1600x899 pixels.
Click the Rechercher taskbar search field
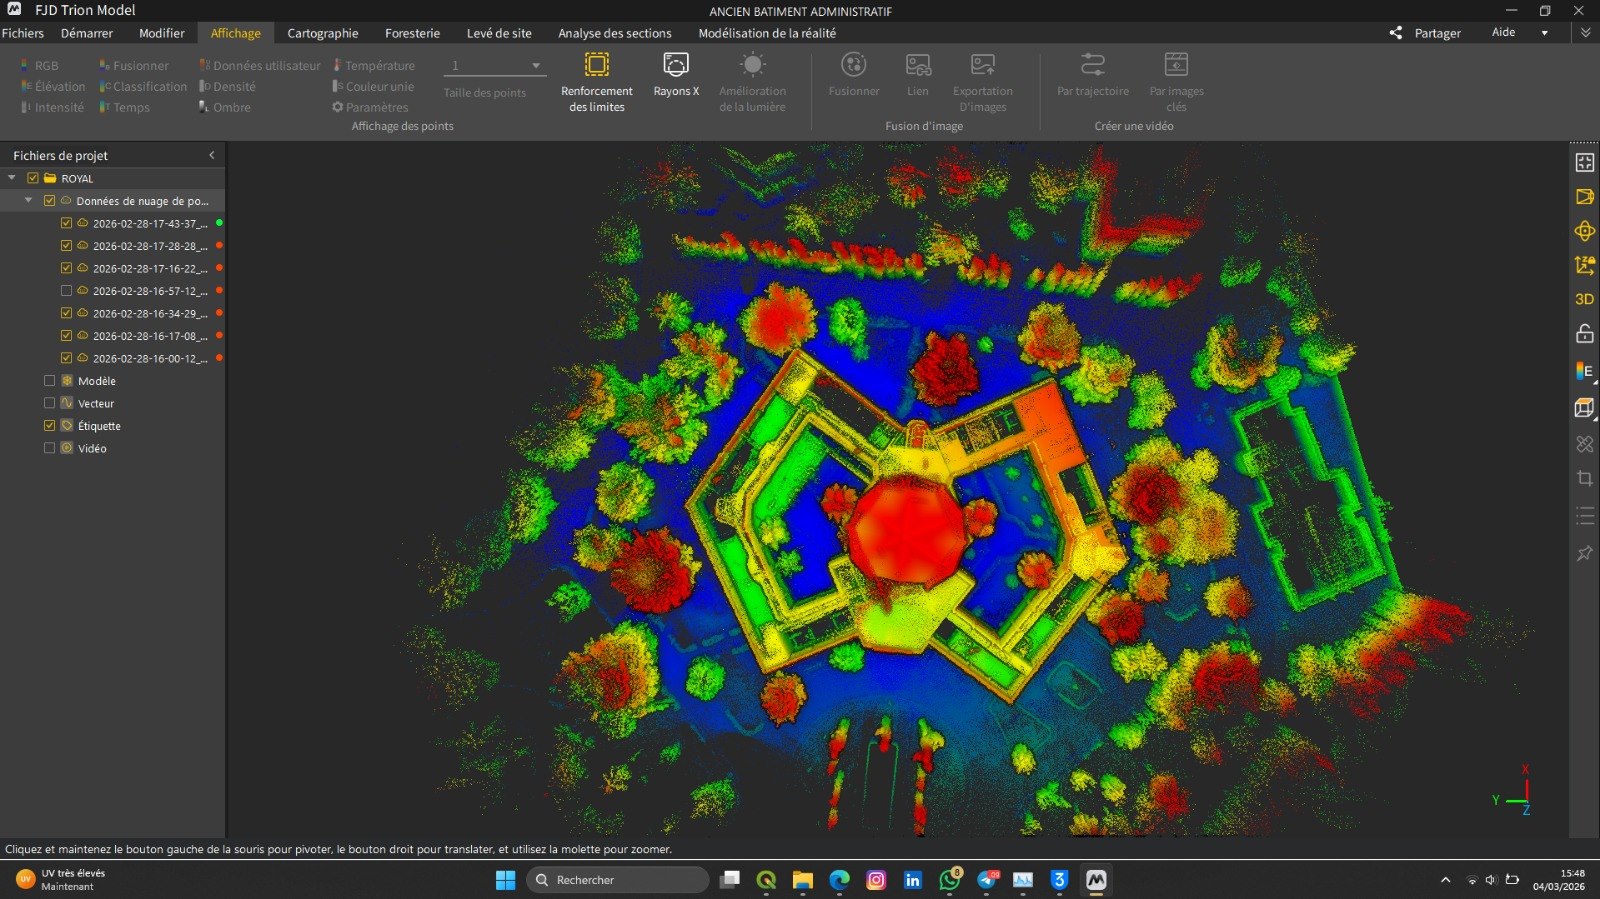(617, 880)
